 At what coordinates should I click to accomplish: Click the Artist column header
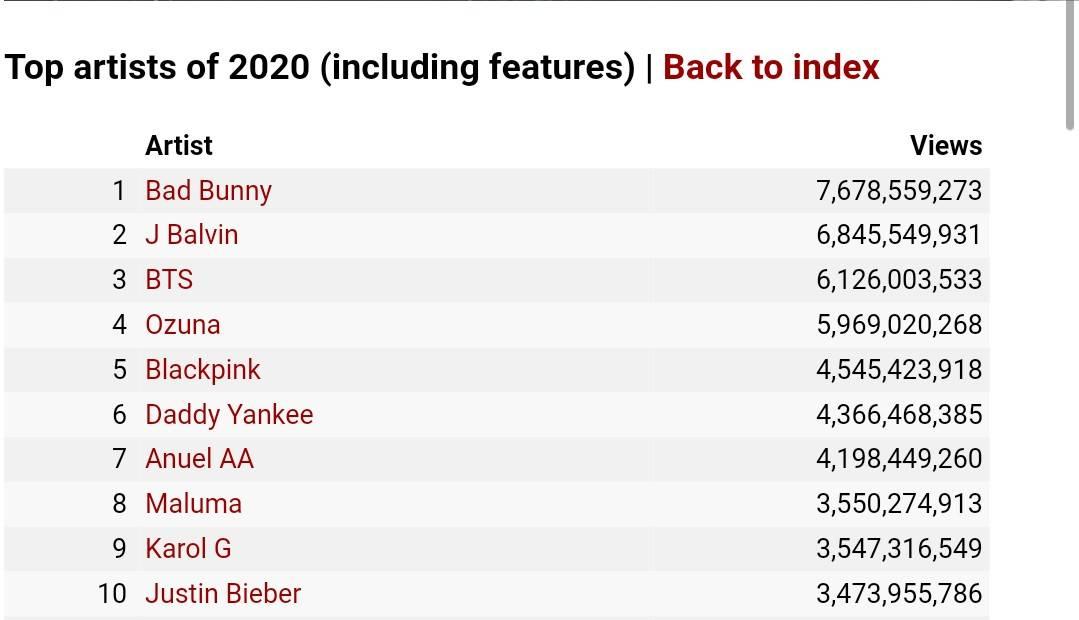click(179, 146)
